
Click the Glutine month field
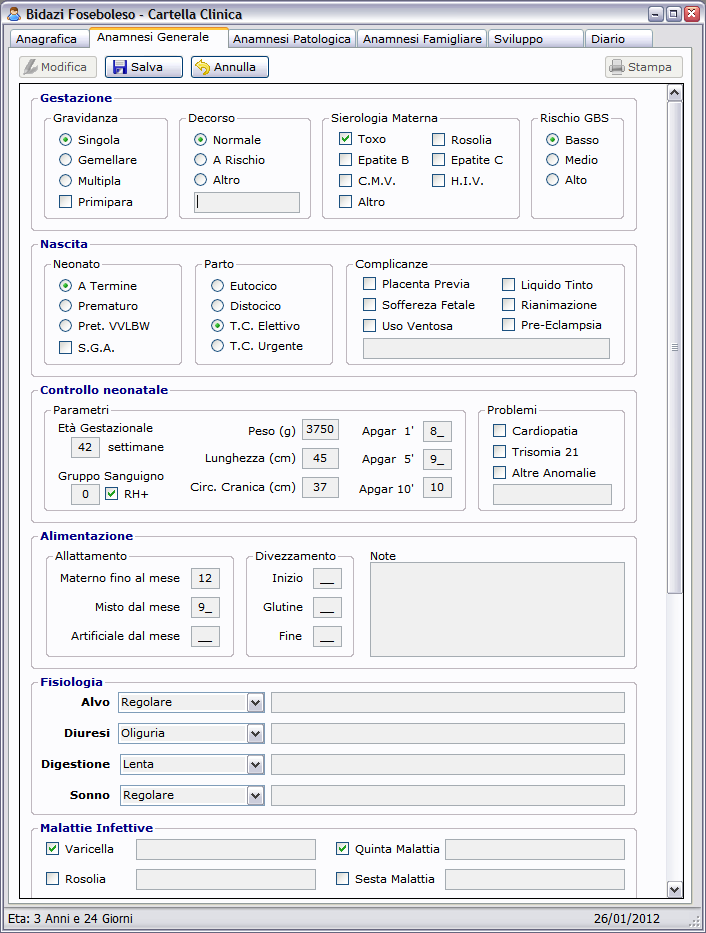327,608
